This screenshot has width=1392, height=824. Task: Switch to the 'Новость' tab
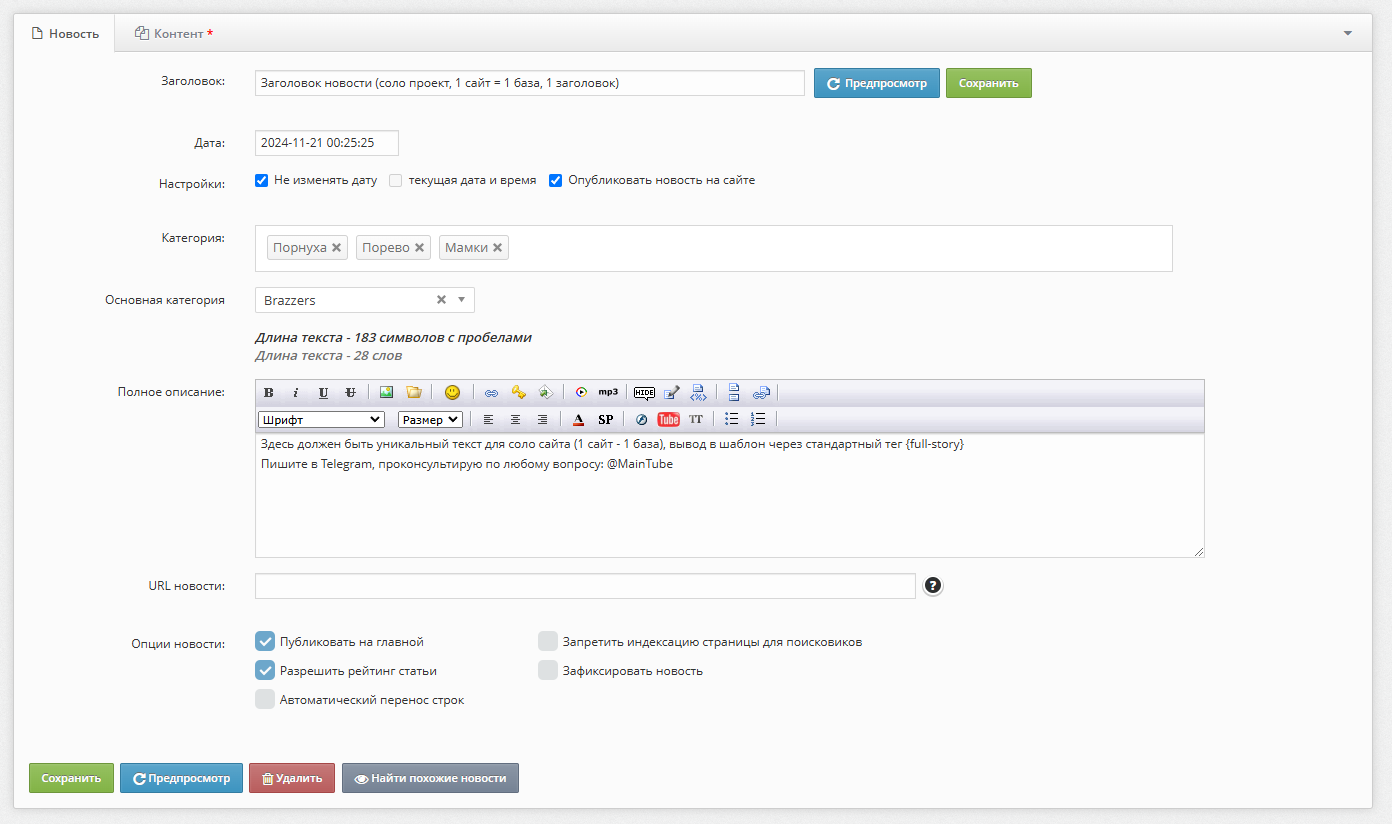(66, 33)
